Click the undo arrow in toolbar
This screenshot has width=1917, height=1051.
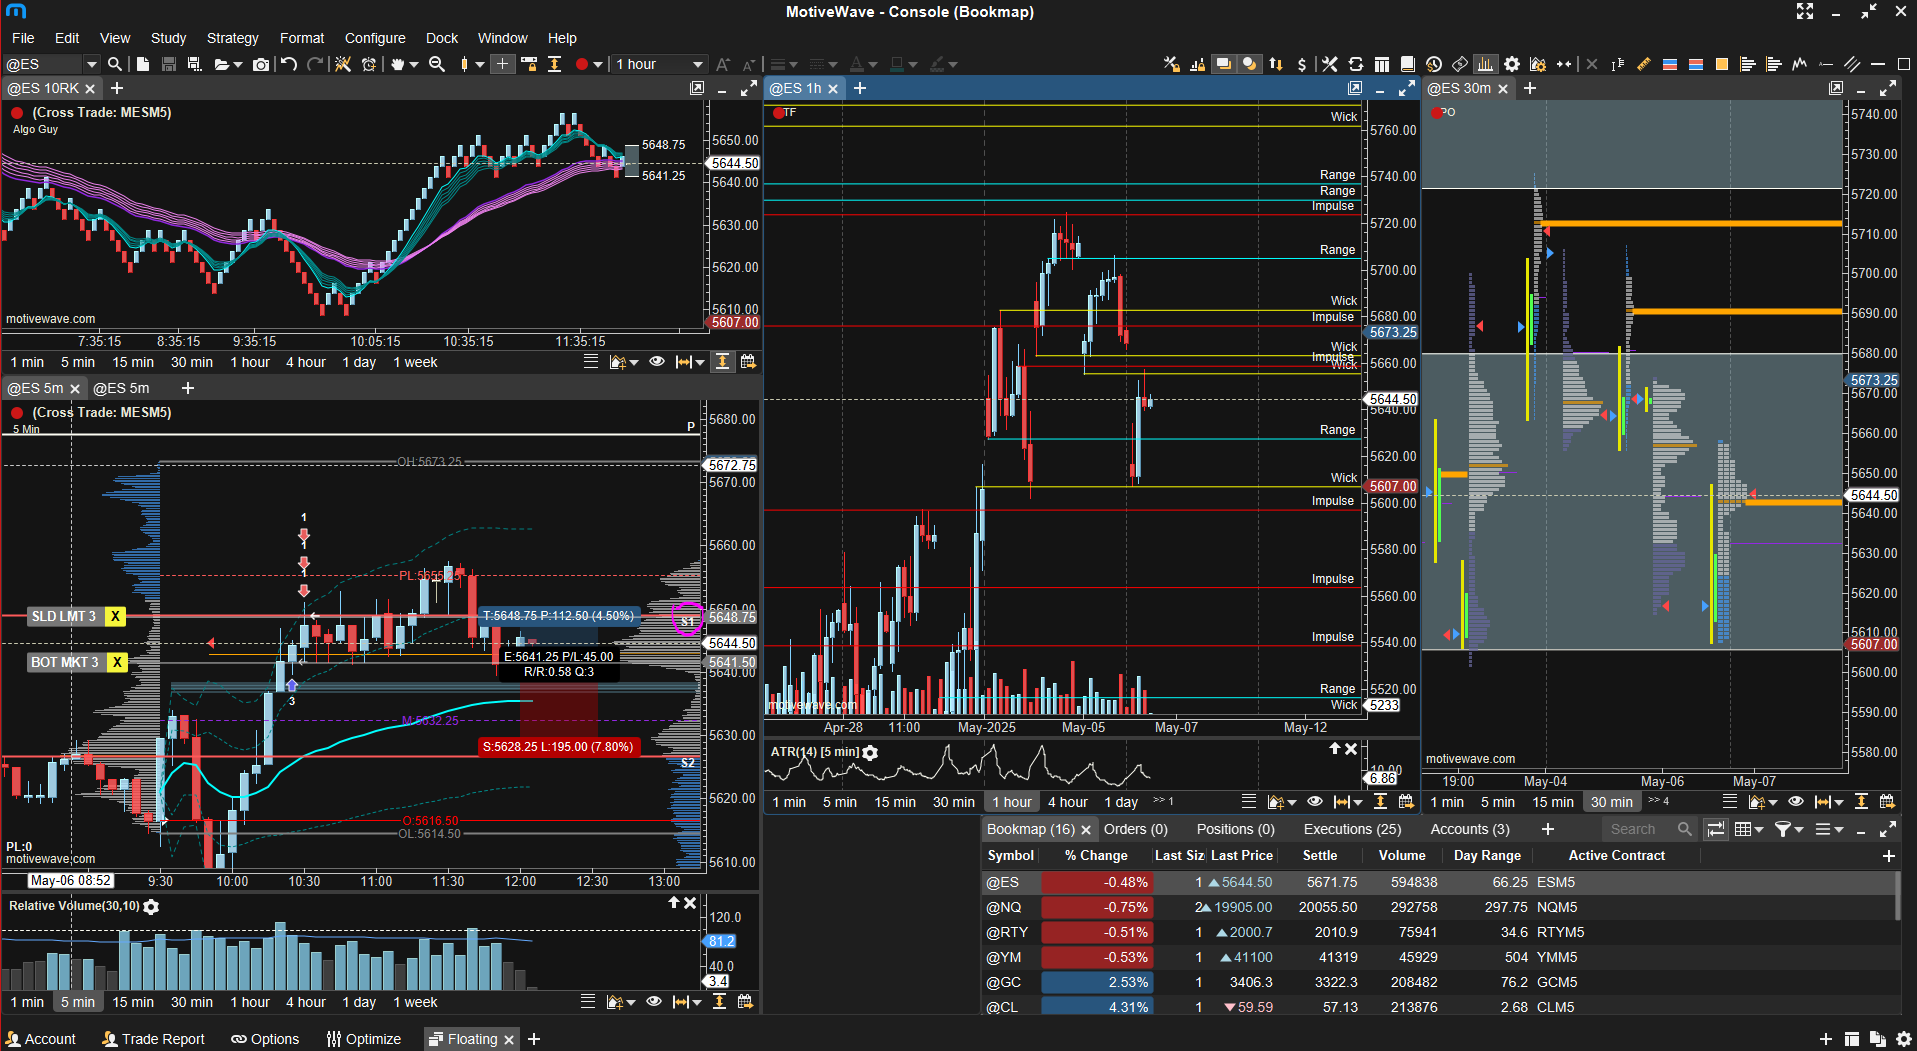coord(289,64)
